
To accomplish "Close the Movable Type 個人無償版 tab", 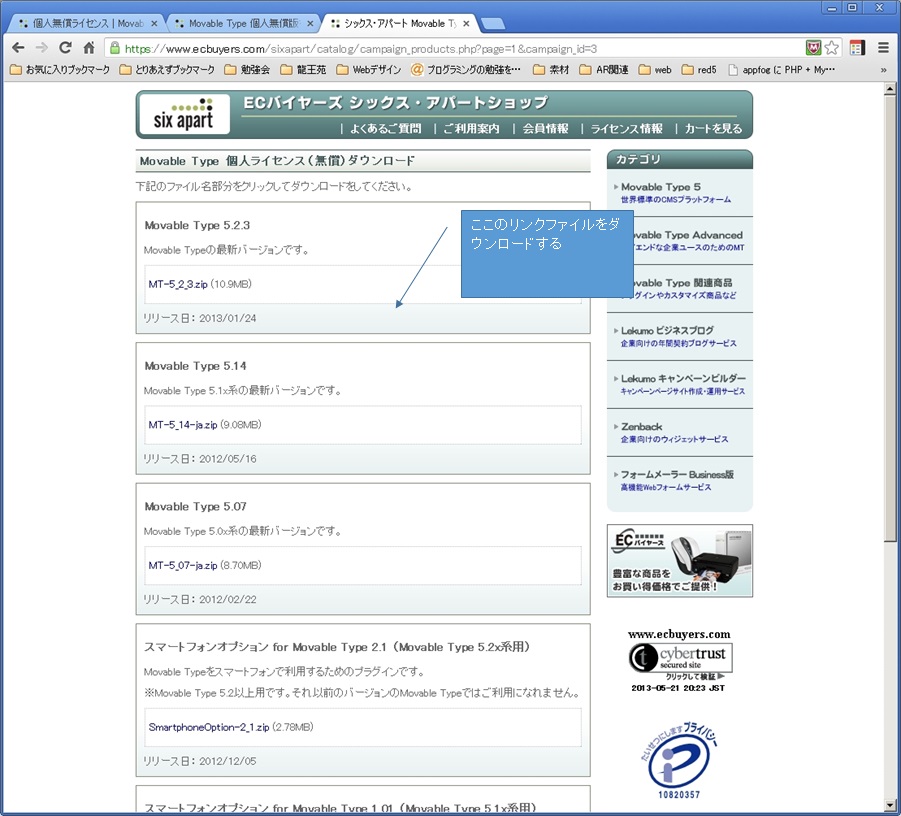I will tap(310, 24).
